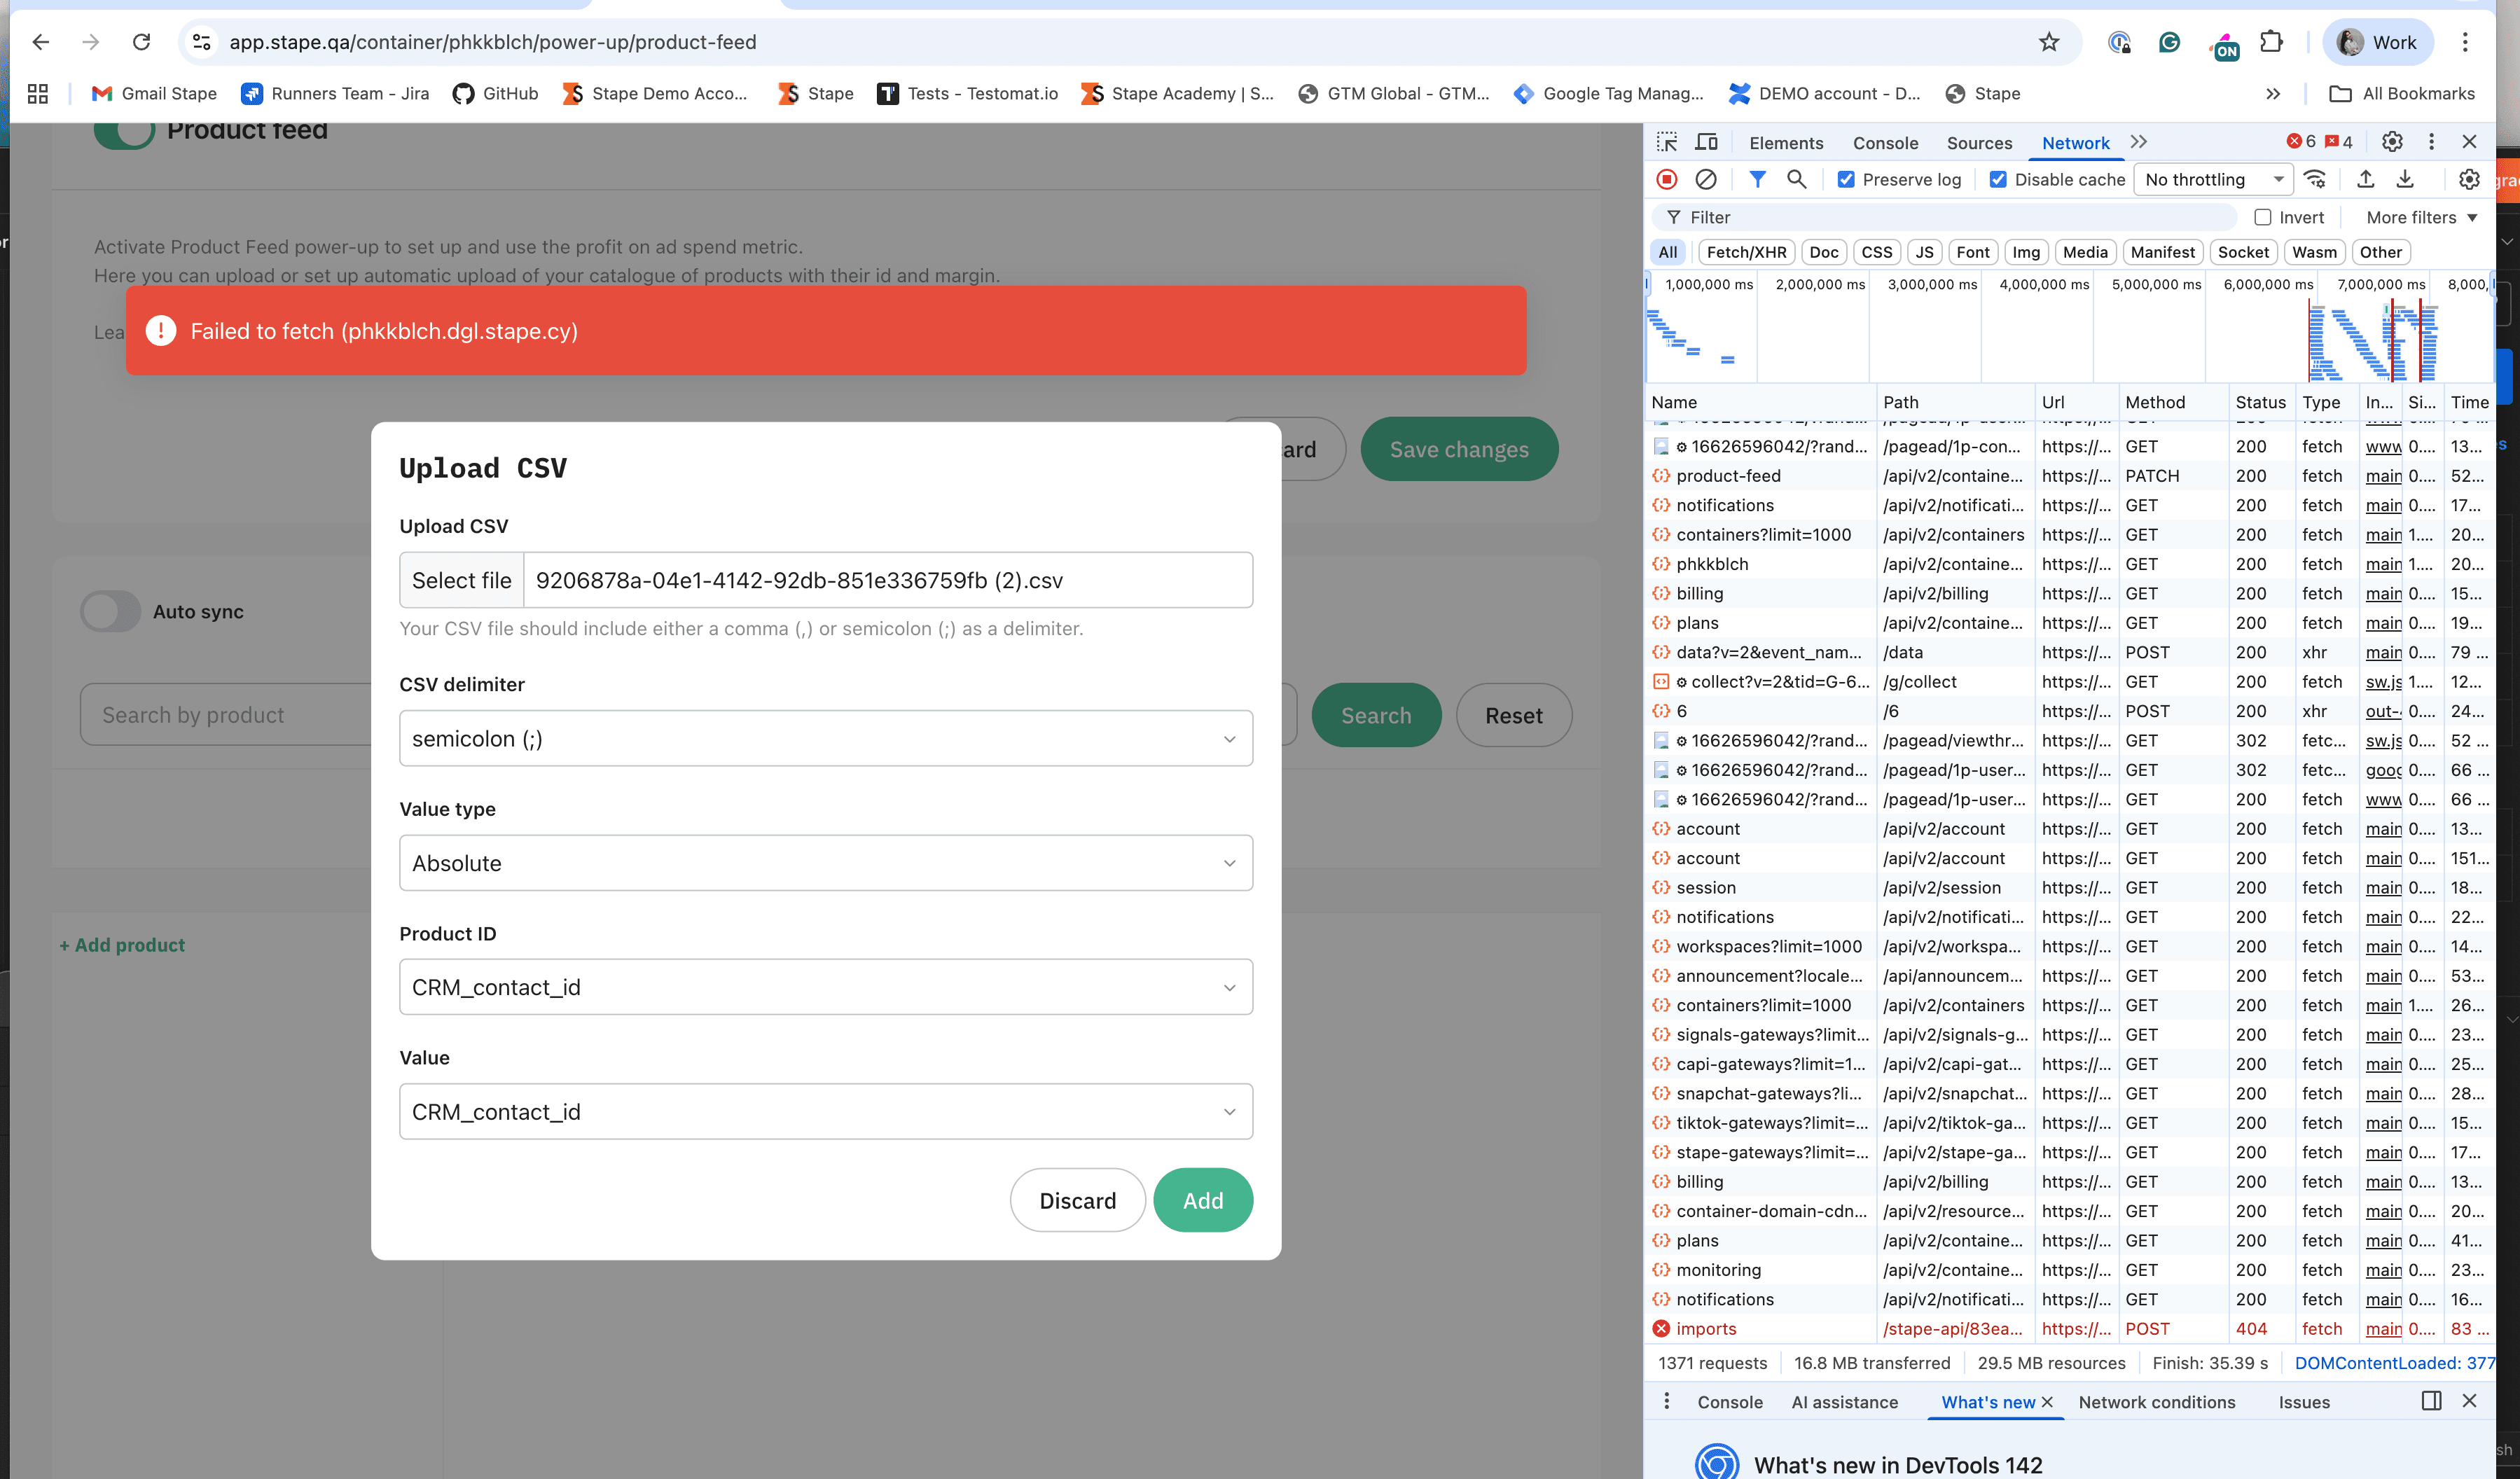Open the inspect element picker

pyautogui.click(x=1667, y=142)
